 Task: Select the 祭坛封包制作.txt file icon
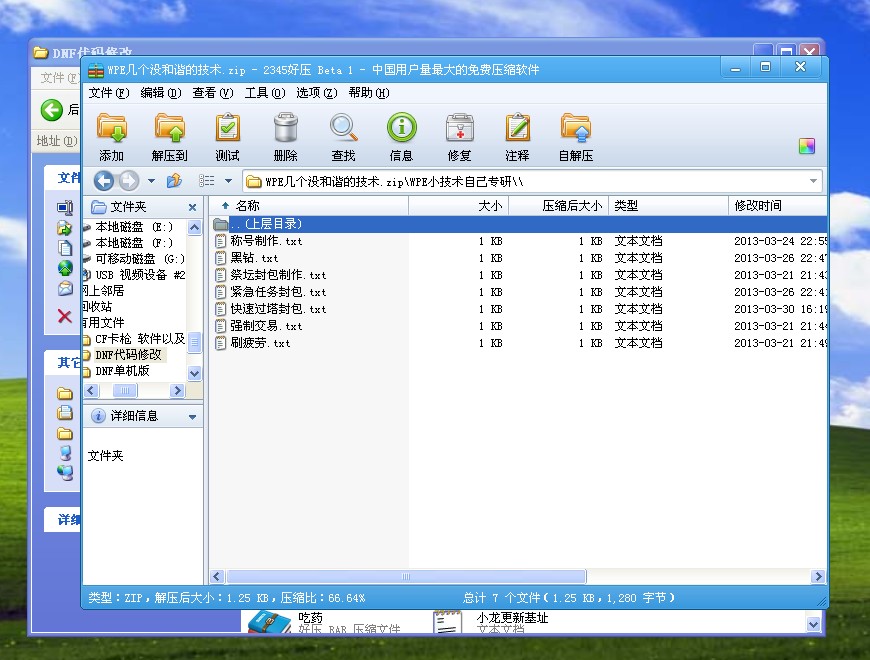click(x=221, y=275)
